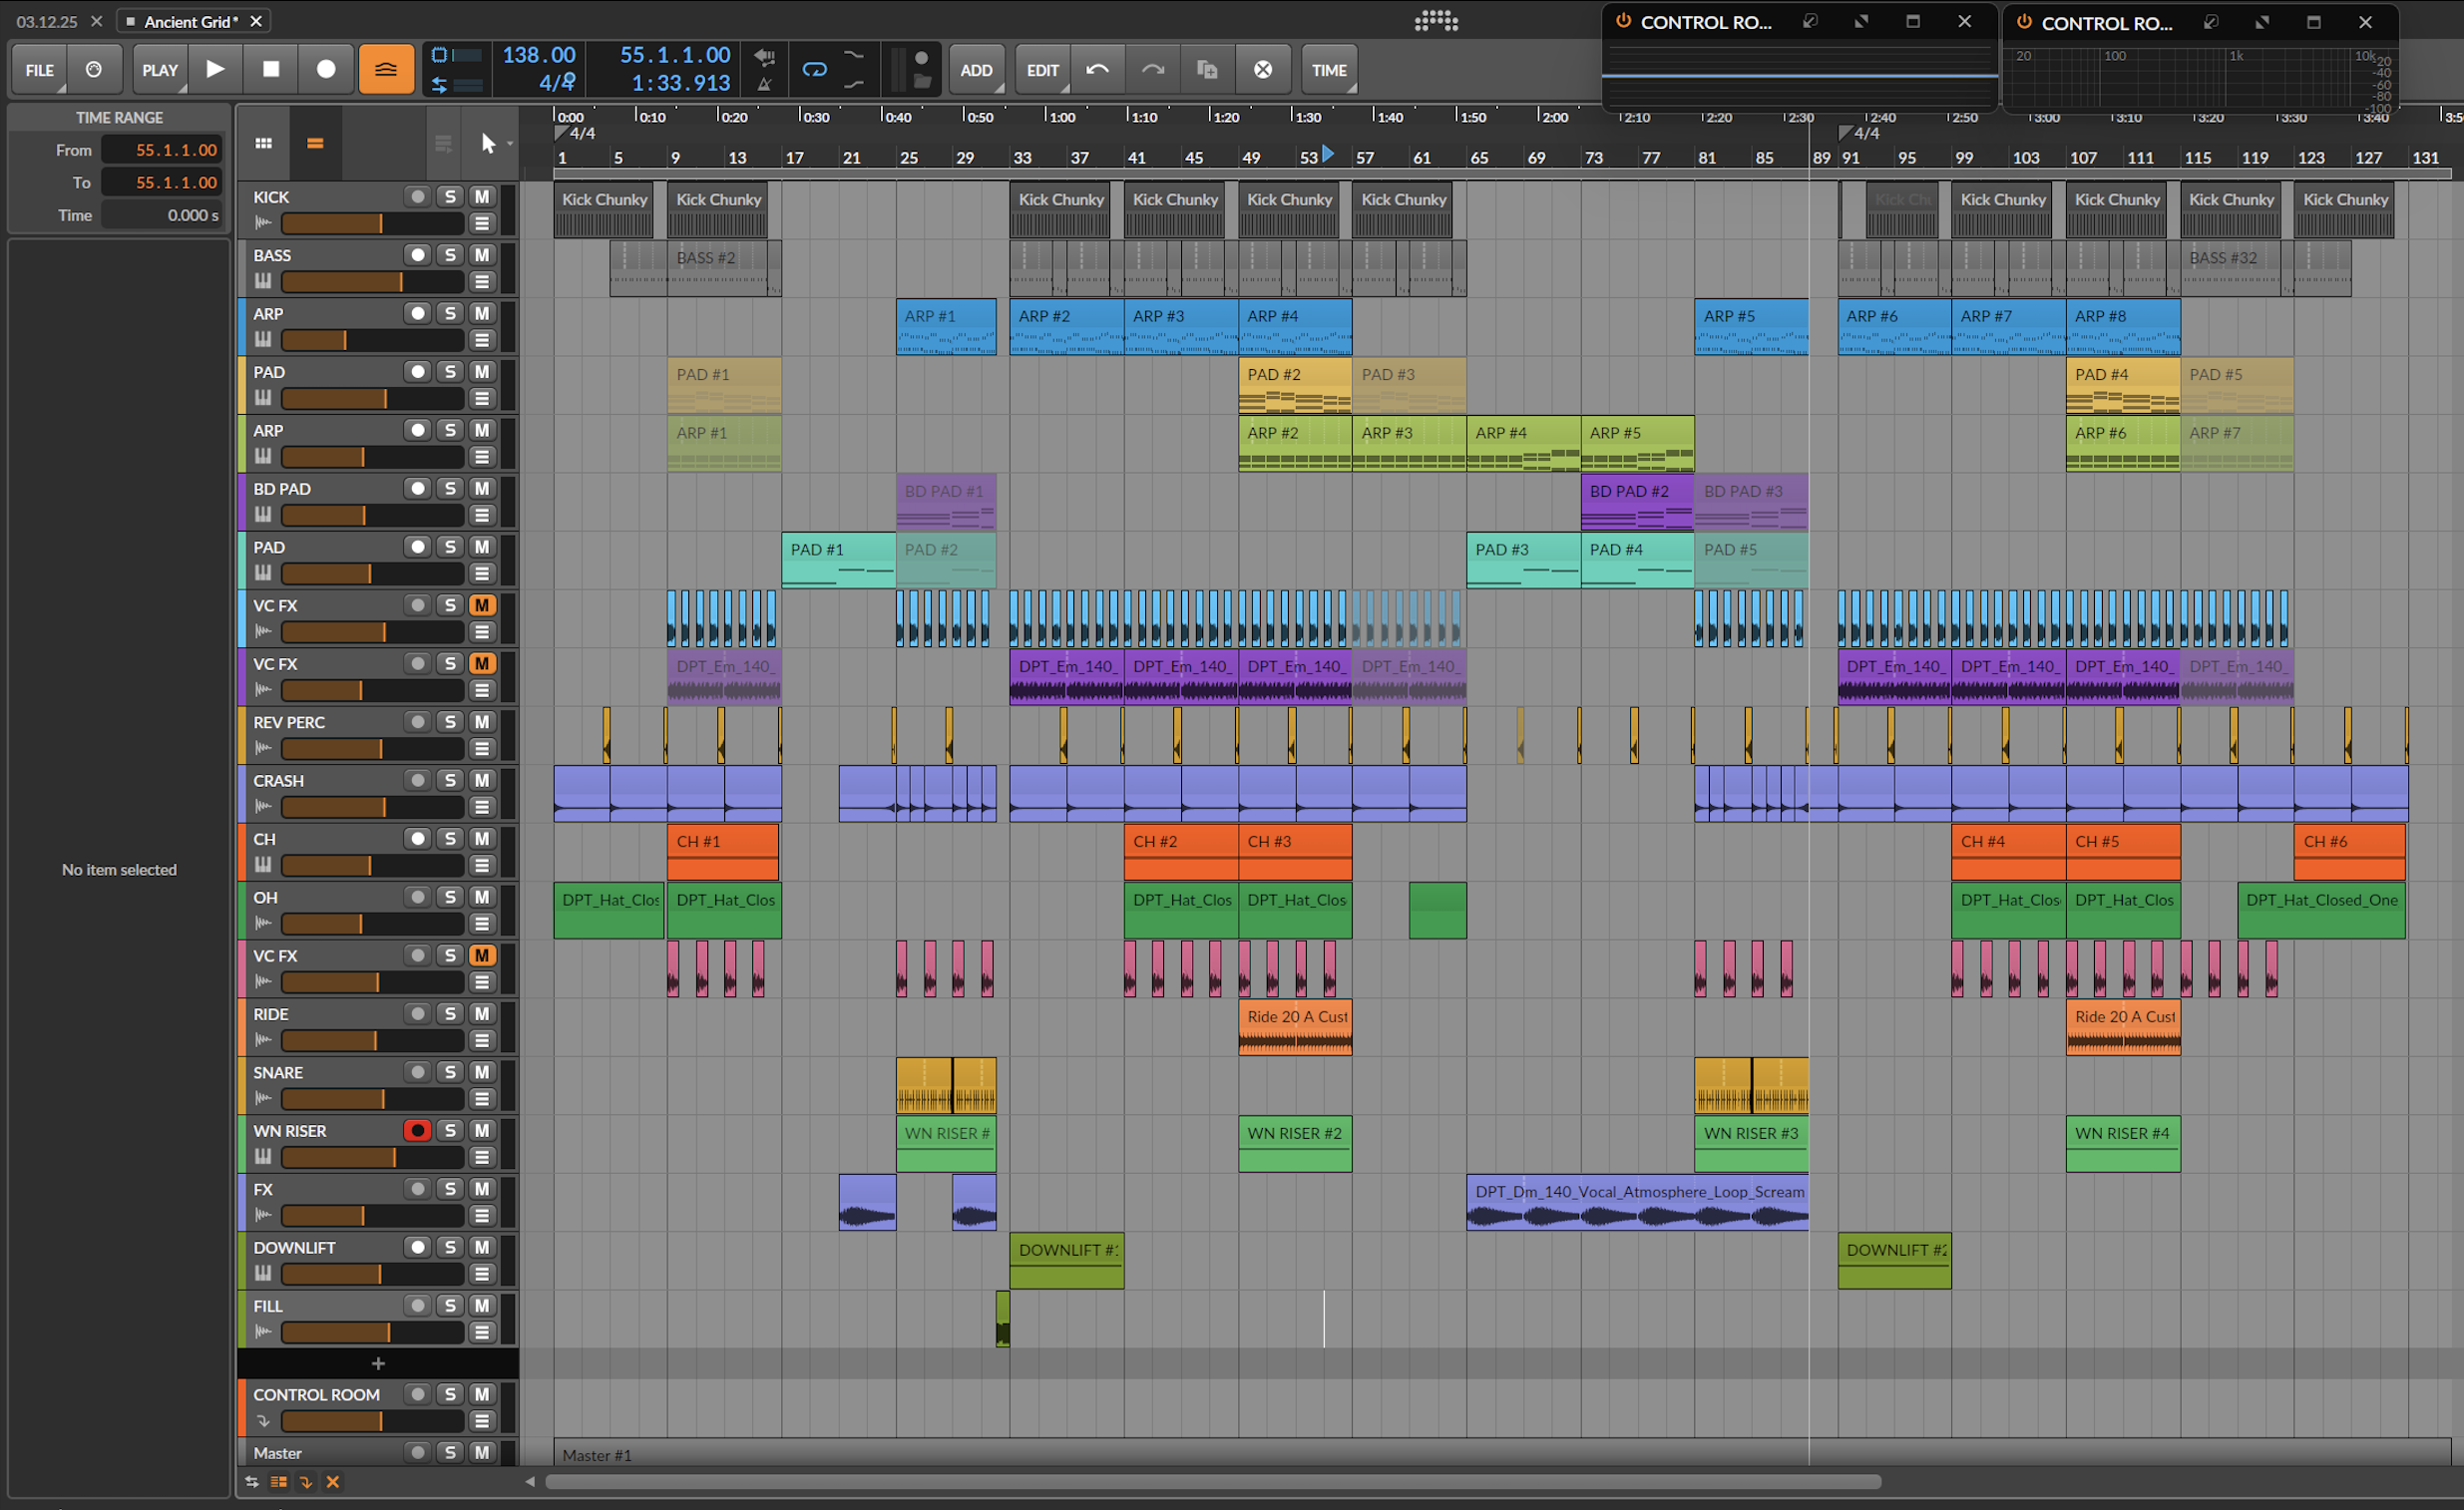Expand the ADD menu button
Image resolution: width=2464 pixels, height=1510 pixels.
coord(976,70)
